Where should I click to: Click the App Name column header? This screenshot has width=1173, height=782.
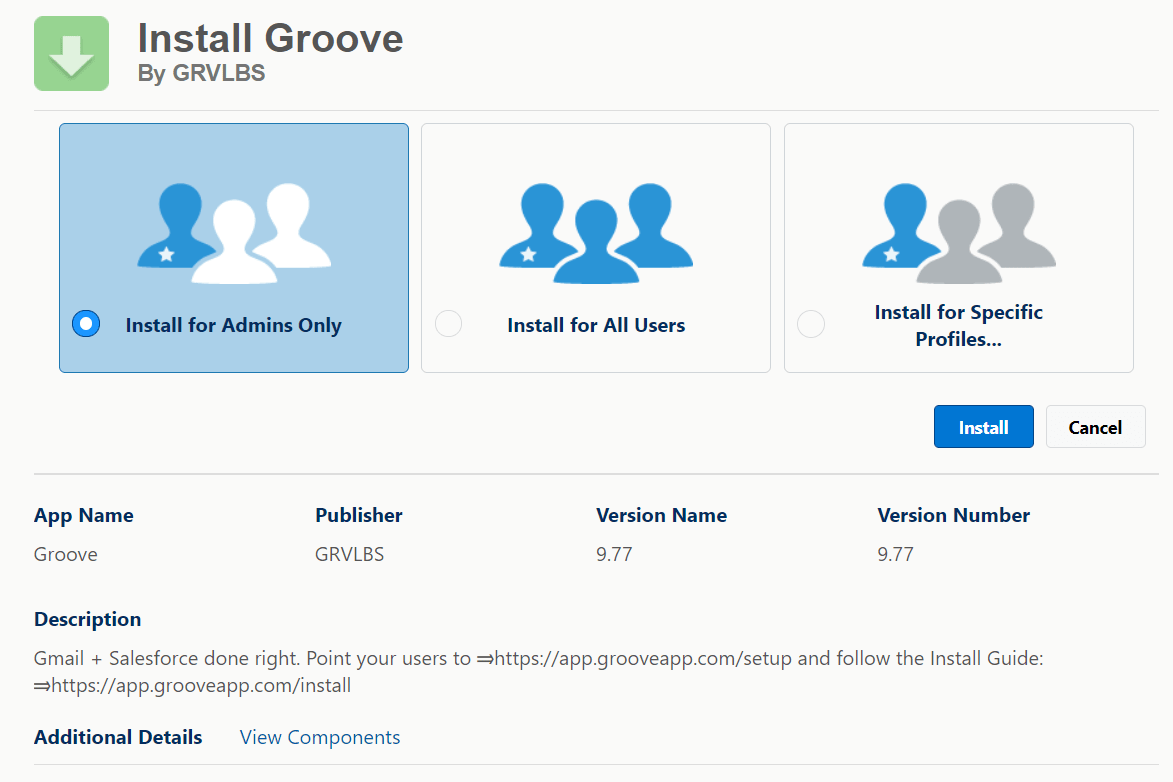click(84, 515)
